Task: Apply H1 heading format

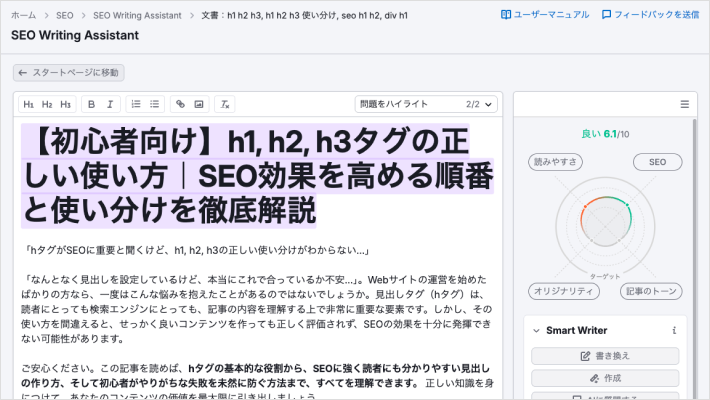Action: pos(28,104)
